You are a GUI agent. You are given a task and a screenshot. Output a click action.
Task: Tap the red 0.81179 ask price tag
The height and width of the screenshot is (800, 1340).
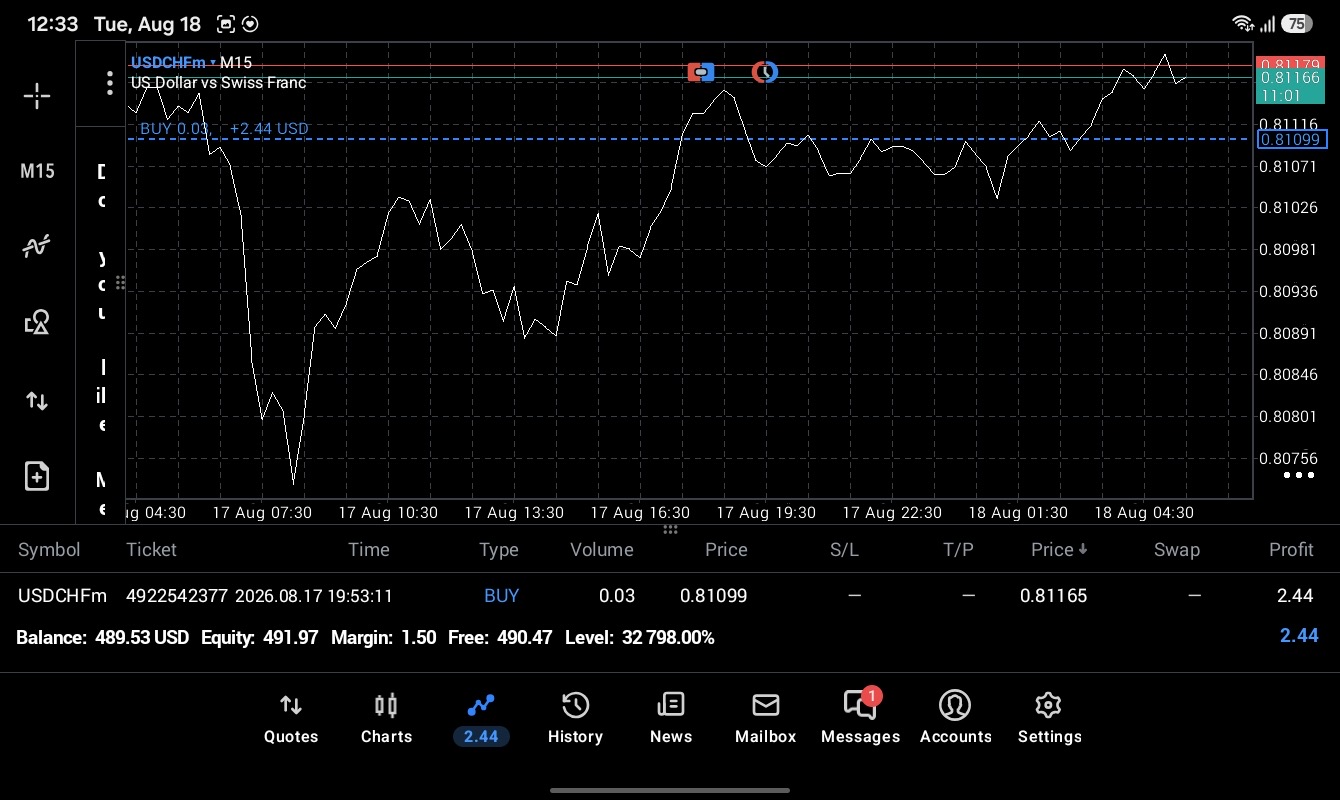click(x=1289, y=65)
